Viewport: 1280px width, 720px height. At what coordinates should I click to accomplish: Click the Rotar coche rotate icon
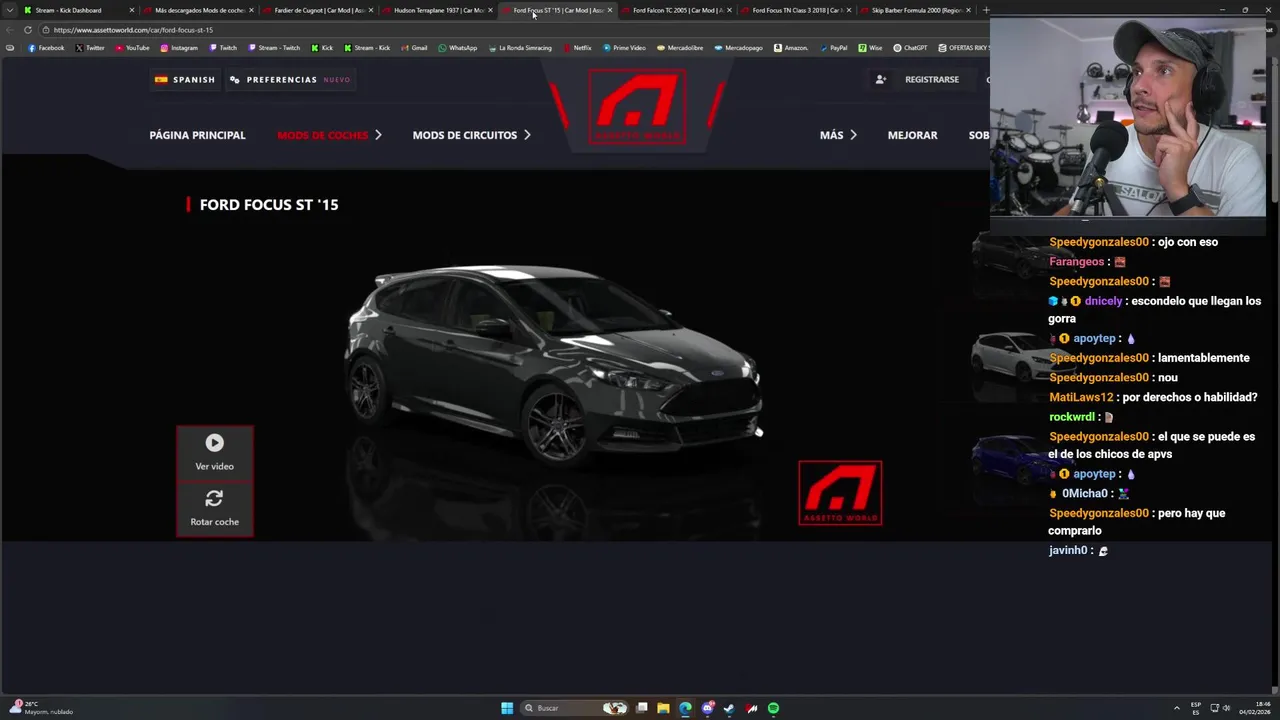tap(214, 498)
